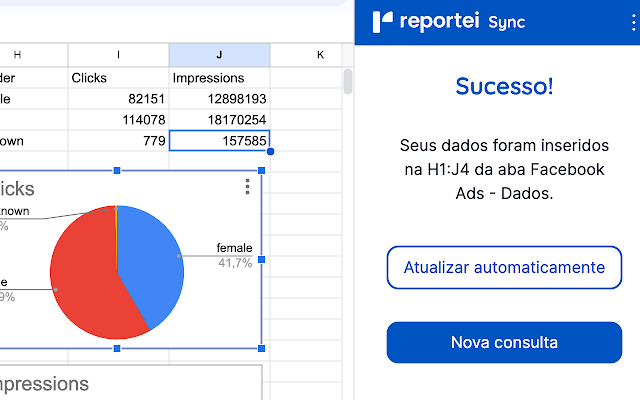Select cell with value 114078

pos(118,120)
